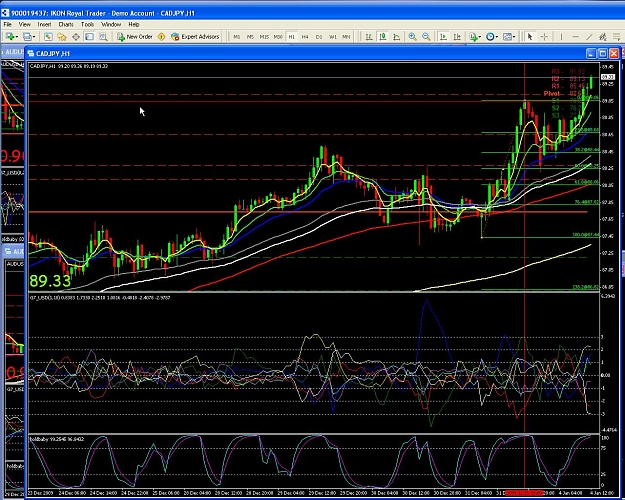Set timeframe to H1
The width and height of the screenshot is (625, 500).
(292, 37)
